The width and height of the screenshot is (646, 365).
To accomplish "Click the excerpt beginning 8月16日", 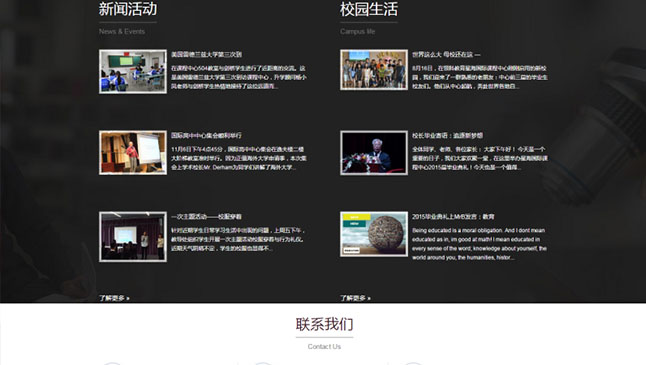I will pyautogui.click(x=480, y=77).
